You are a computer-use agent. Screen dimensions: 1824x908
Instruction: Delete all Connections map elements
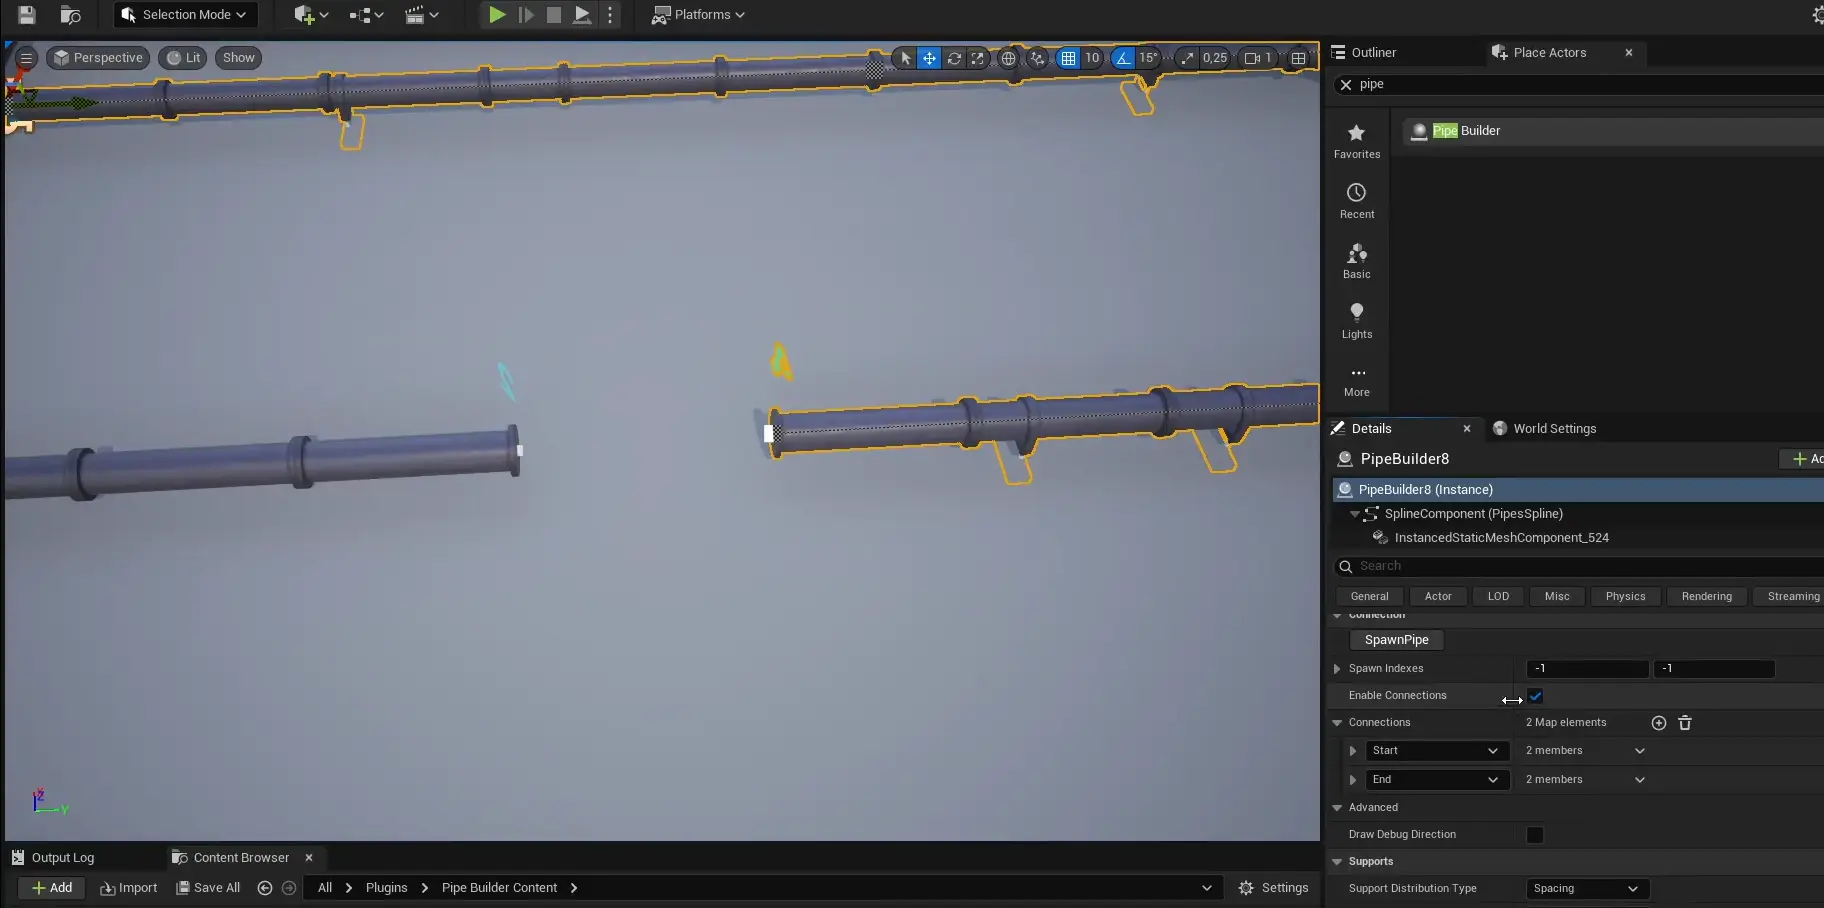point(1684,723)
